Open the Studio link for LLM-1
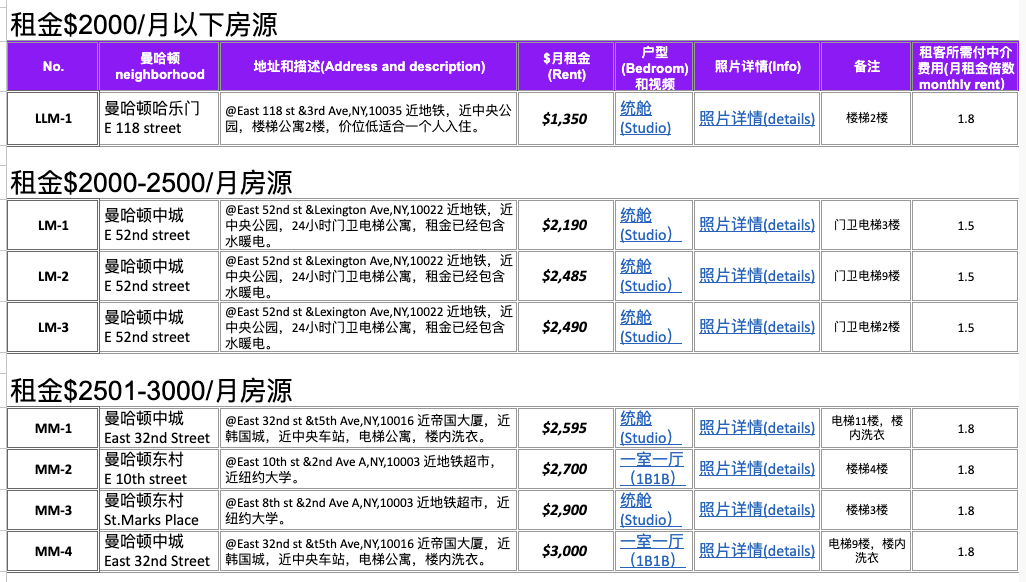 point(650,118)
